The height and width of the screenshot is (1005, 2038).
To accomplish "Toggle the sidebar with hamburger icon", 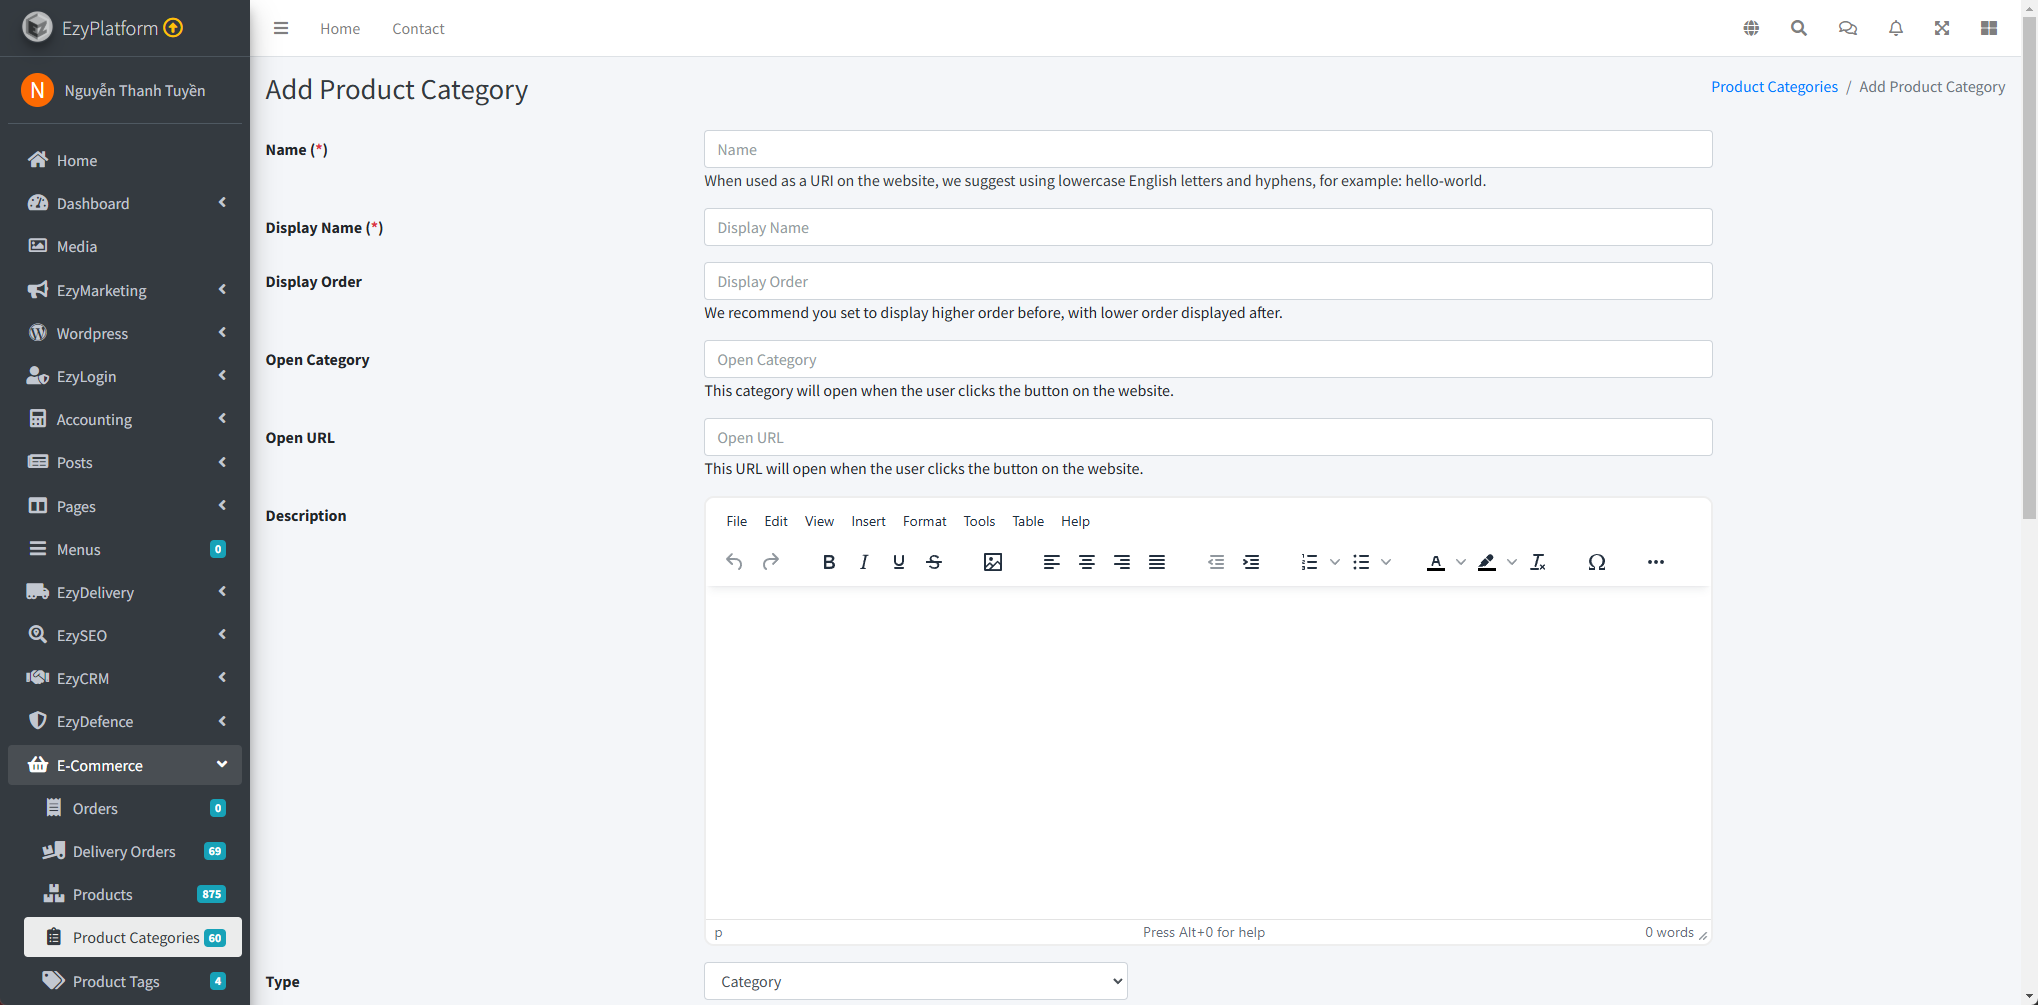I will (x=281, y=28).
